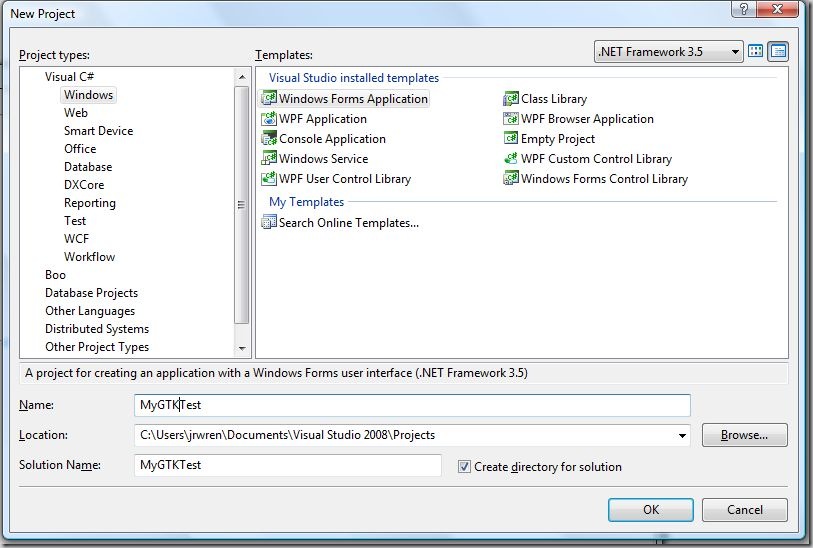Select the WPF Application template icon
The width and height of the screenshot is (813, 548).
[269, 119]
